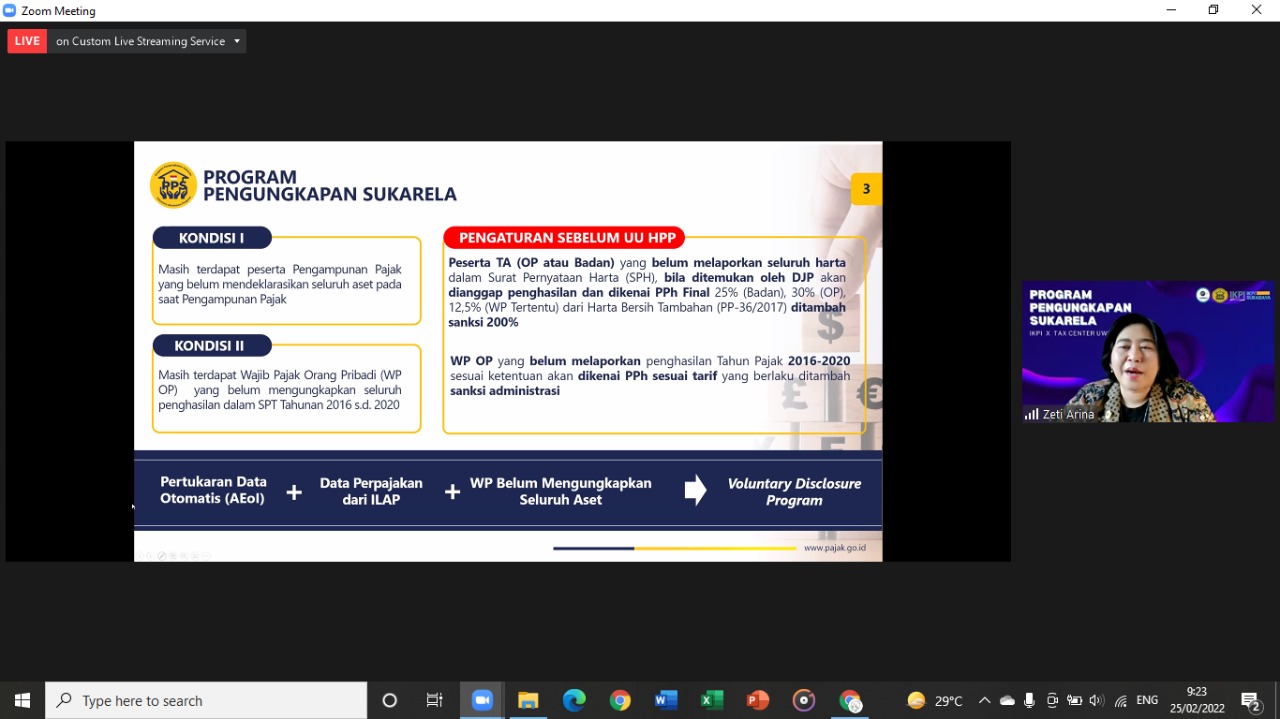
Task: Click the Zoom icon in taskbar
Action: tap(482, 700)
